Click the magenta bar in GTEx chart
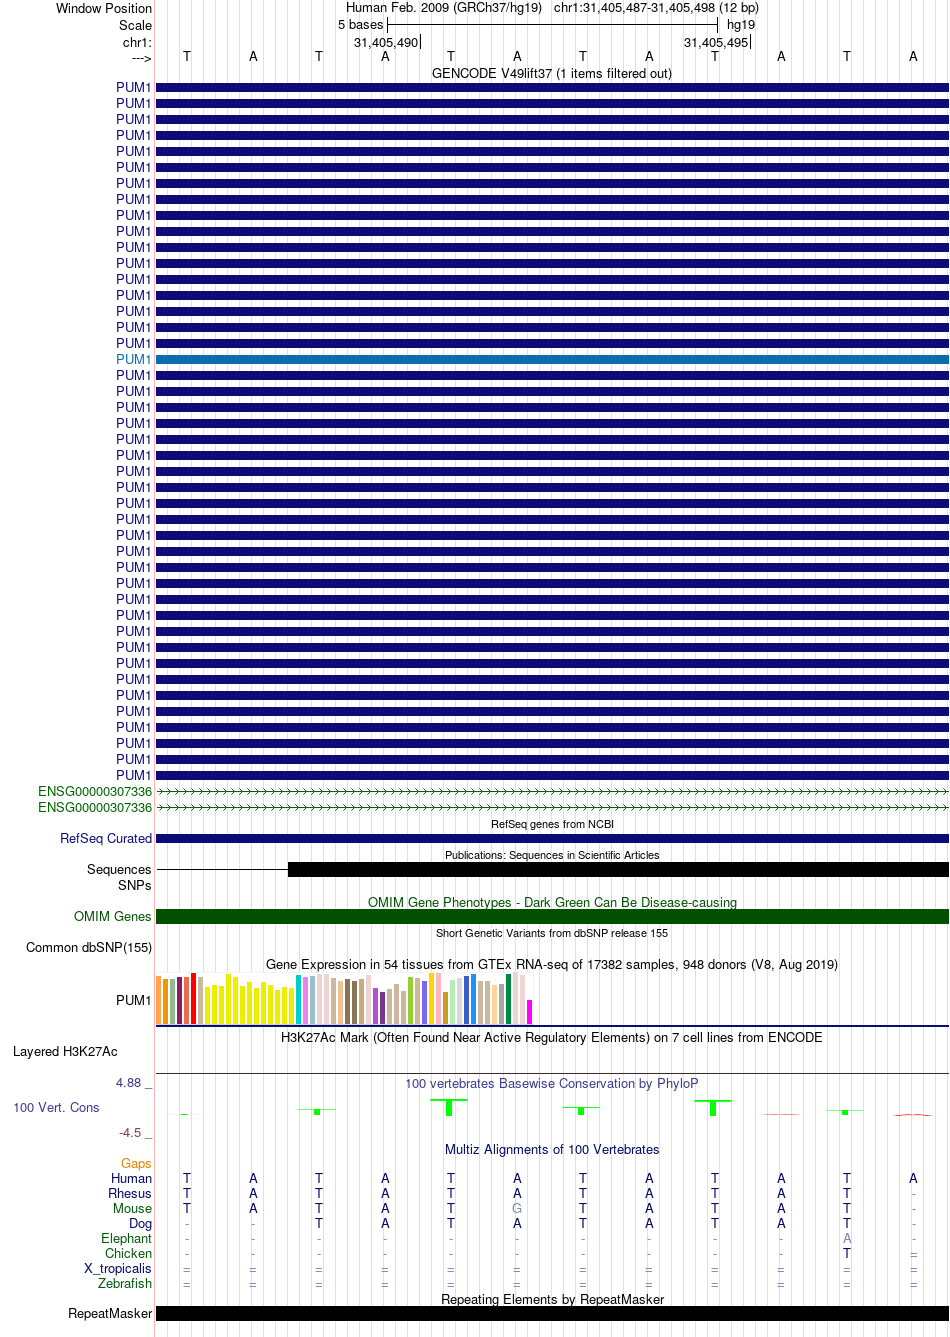 (x=529, y=1012)
